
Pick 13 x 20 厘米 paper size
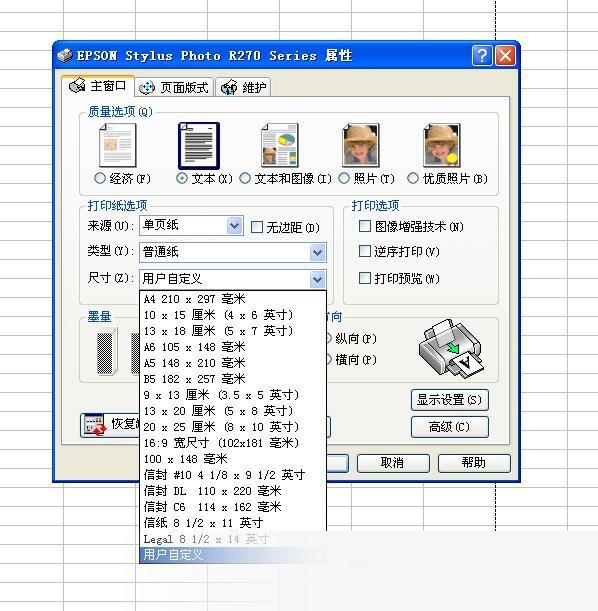233,411
